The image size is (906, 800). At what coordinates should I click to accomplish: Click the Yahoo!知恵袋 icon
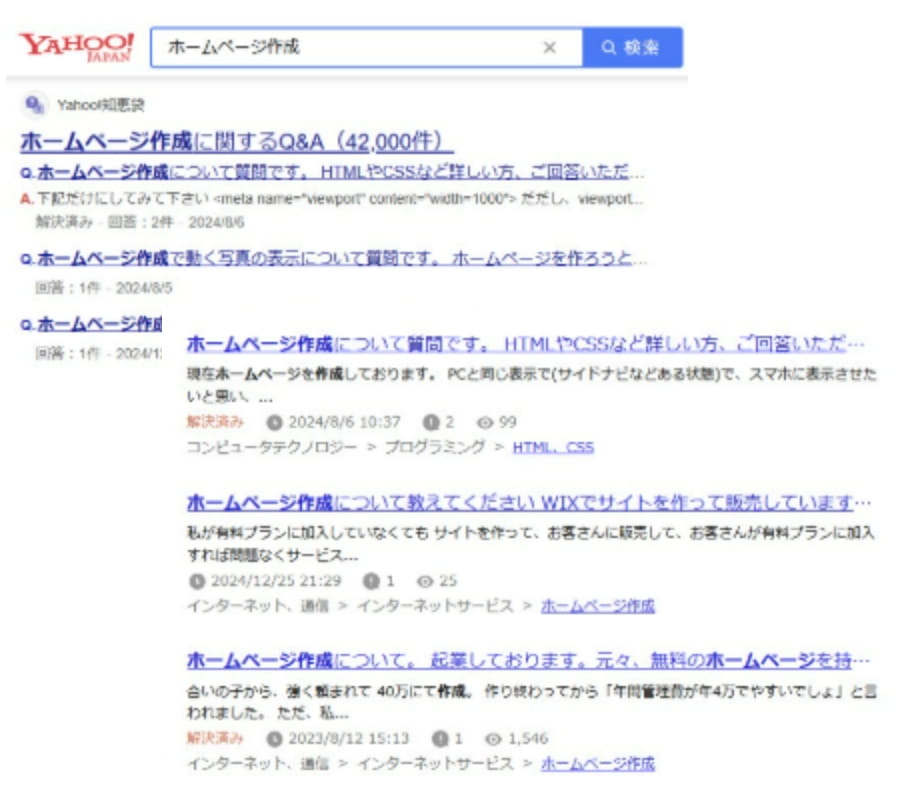(x=34, y=105)
